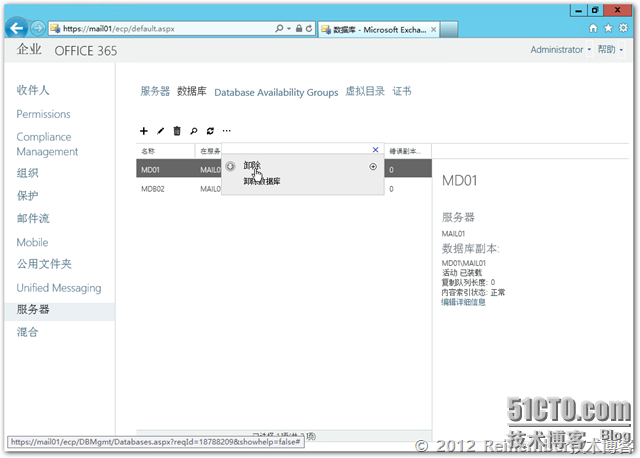
Task: Open 组织 section in sidebar
Action: pos(27,173)
